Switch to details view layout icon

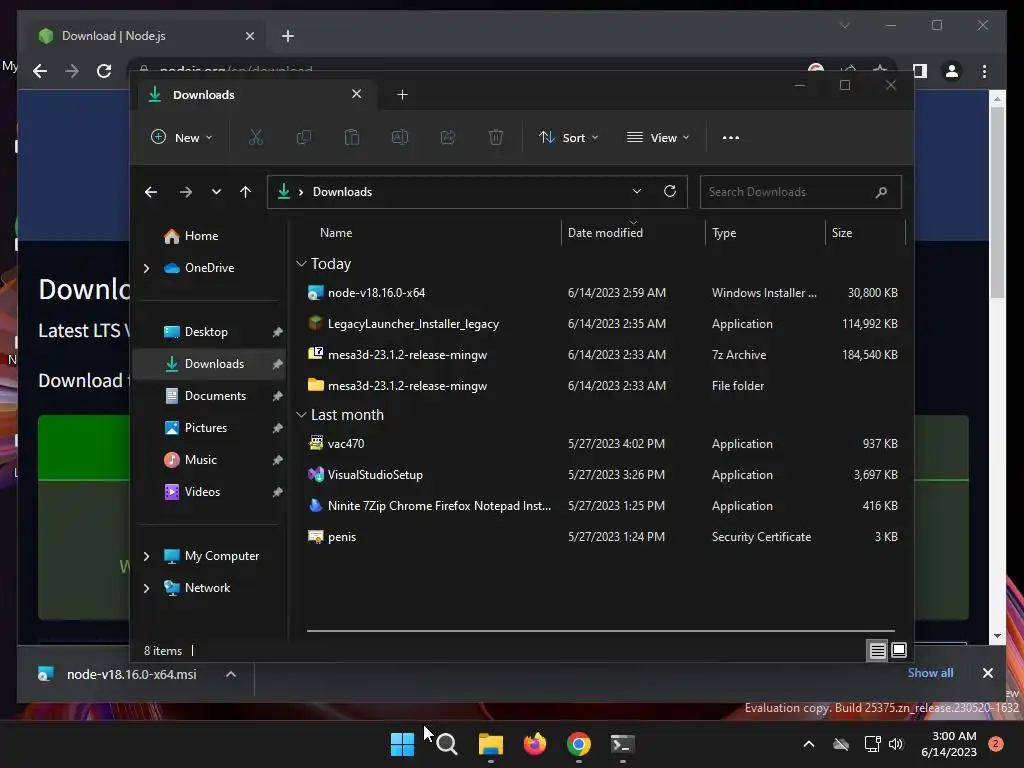878,650
